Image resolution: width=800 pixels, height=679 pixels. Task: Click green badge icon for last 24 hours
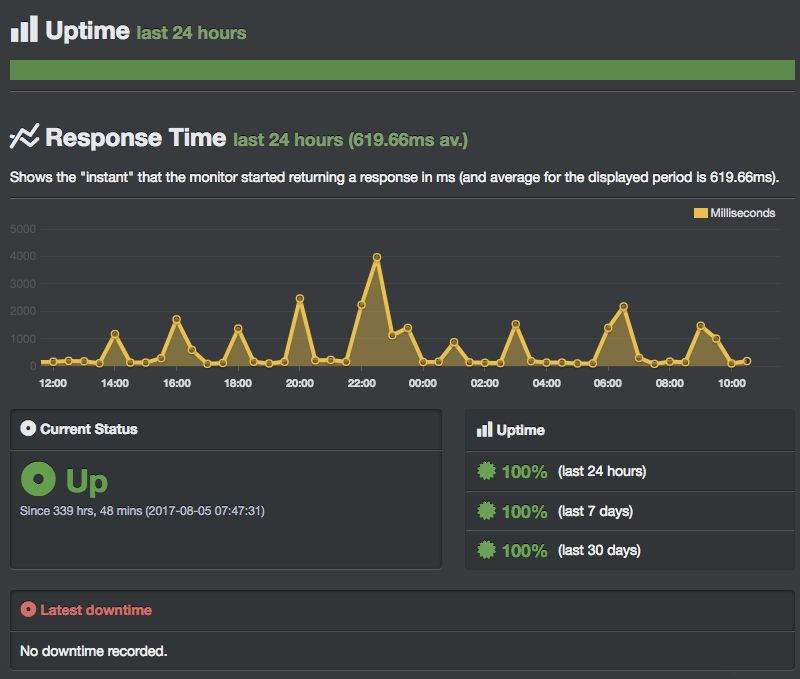coord(486,471)
